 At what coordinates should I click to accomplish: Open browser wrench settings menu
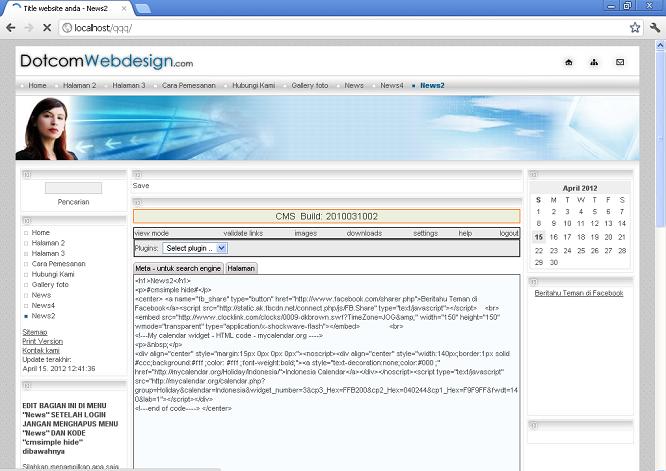click(655, 28)
